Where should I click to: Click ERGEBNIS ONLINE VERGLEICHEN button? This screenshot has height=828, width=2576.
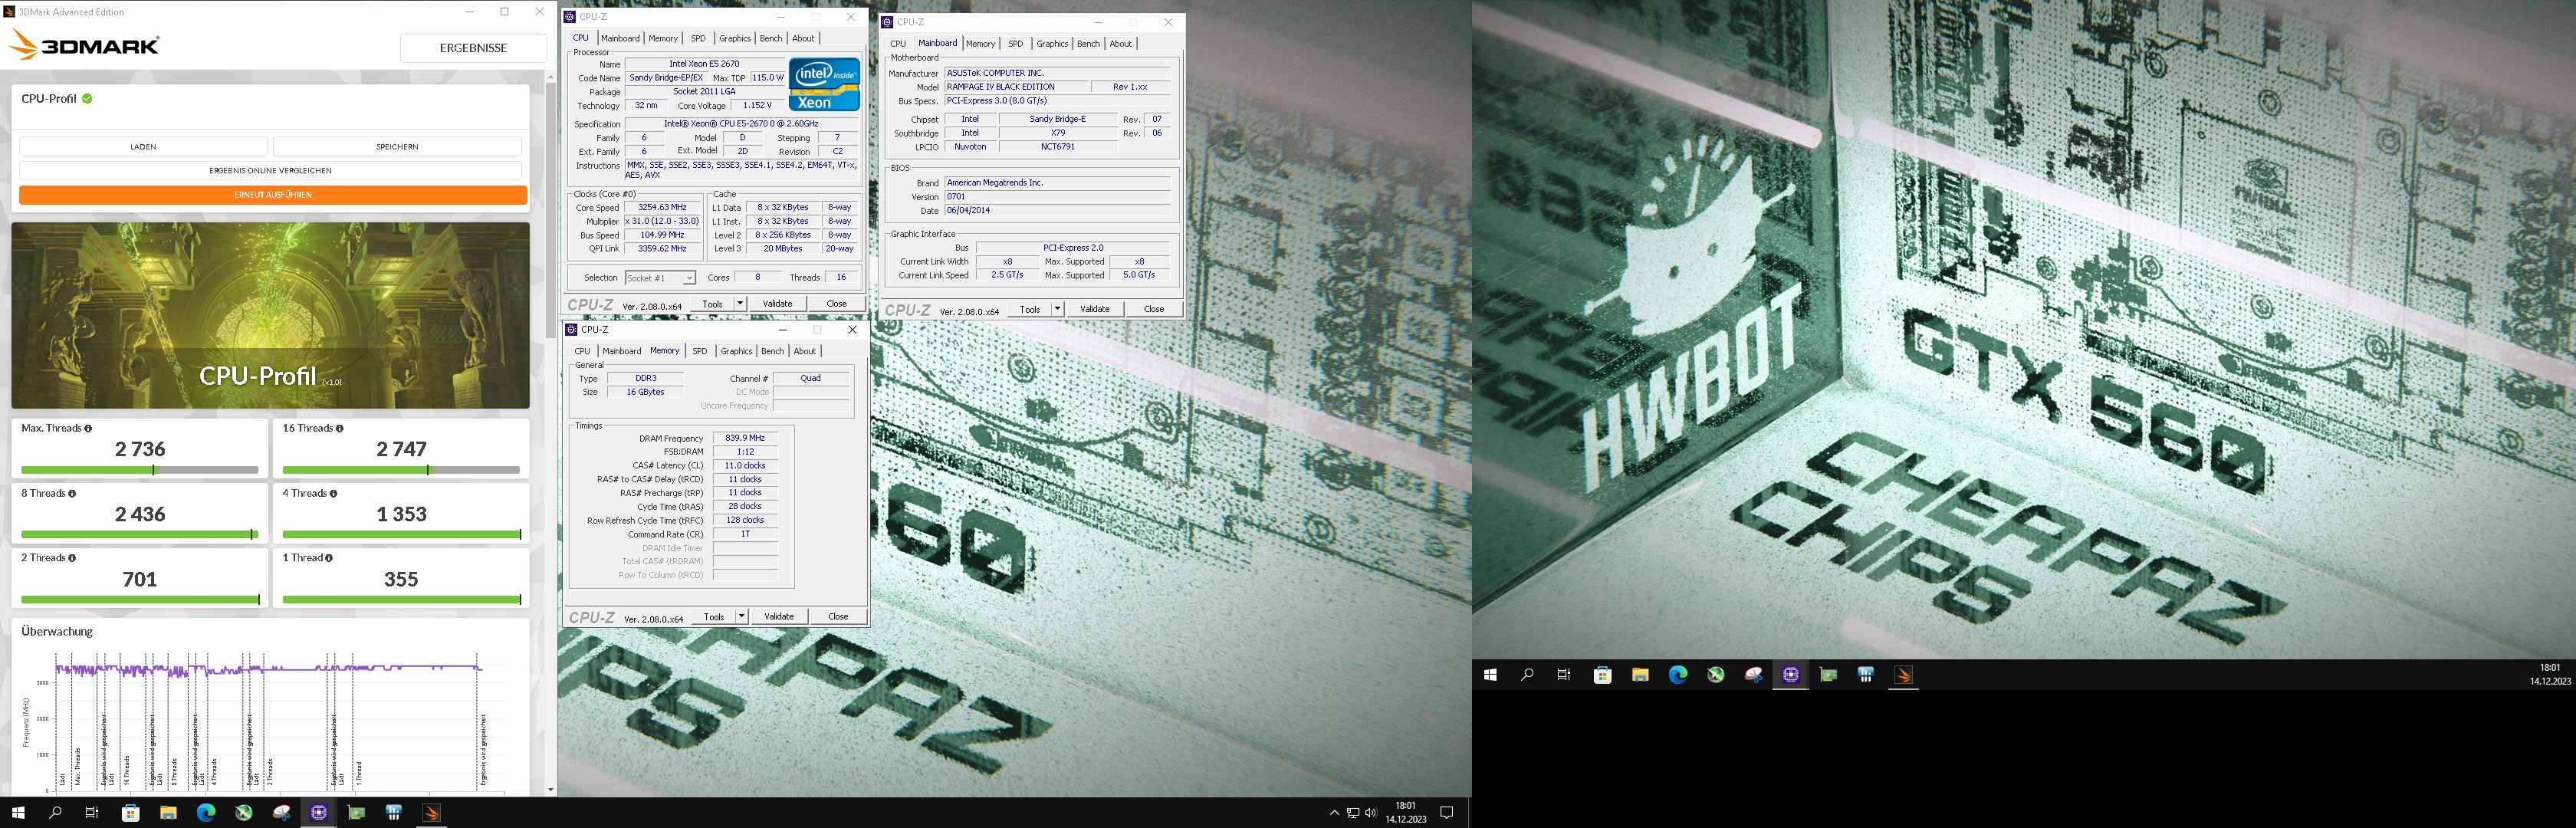click(x=270, y=171)
